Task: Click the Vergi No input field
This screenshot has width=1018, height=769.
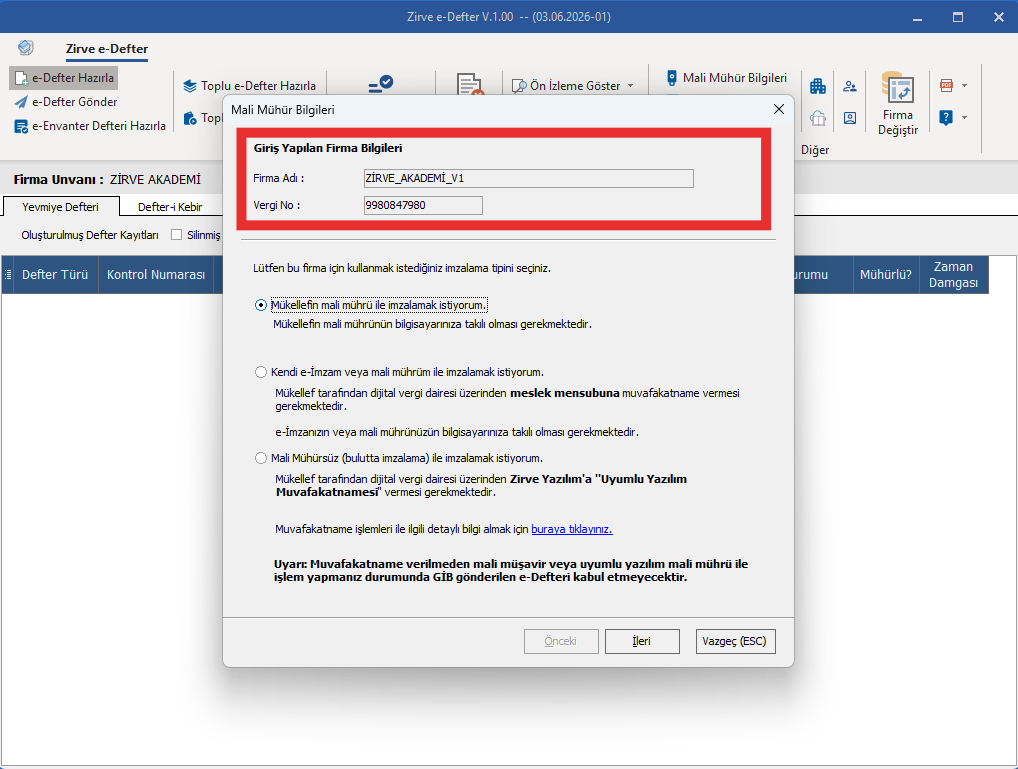Action: 423,205
